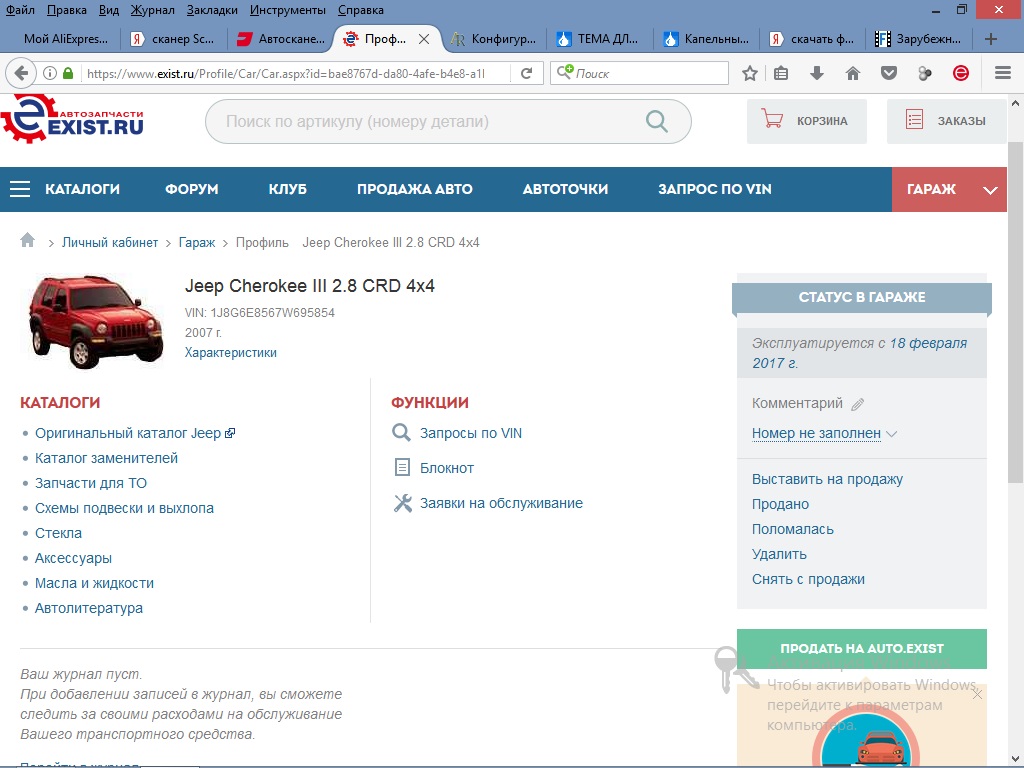The image size is (1024, 768).
Task: Open АВТОТОЧКИ navigation item
Action: tap(566, 189)
